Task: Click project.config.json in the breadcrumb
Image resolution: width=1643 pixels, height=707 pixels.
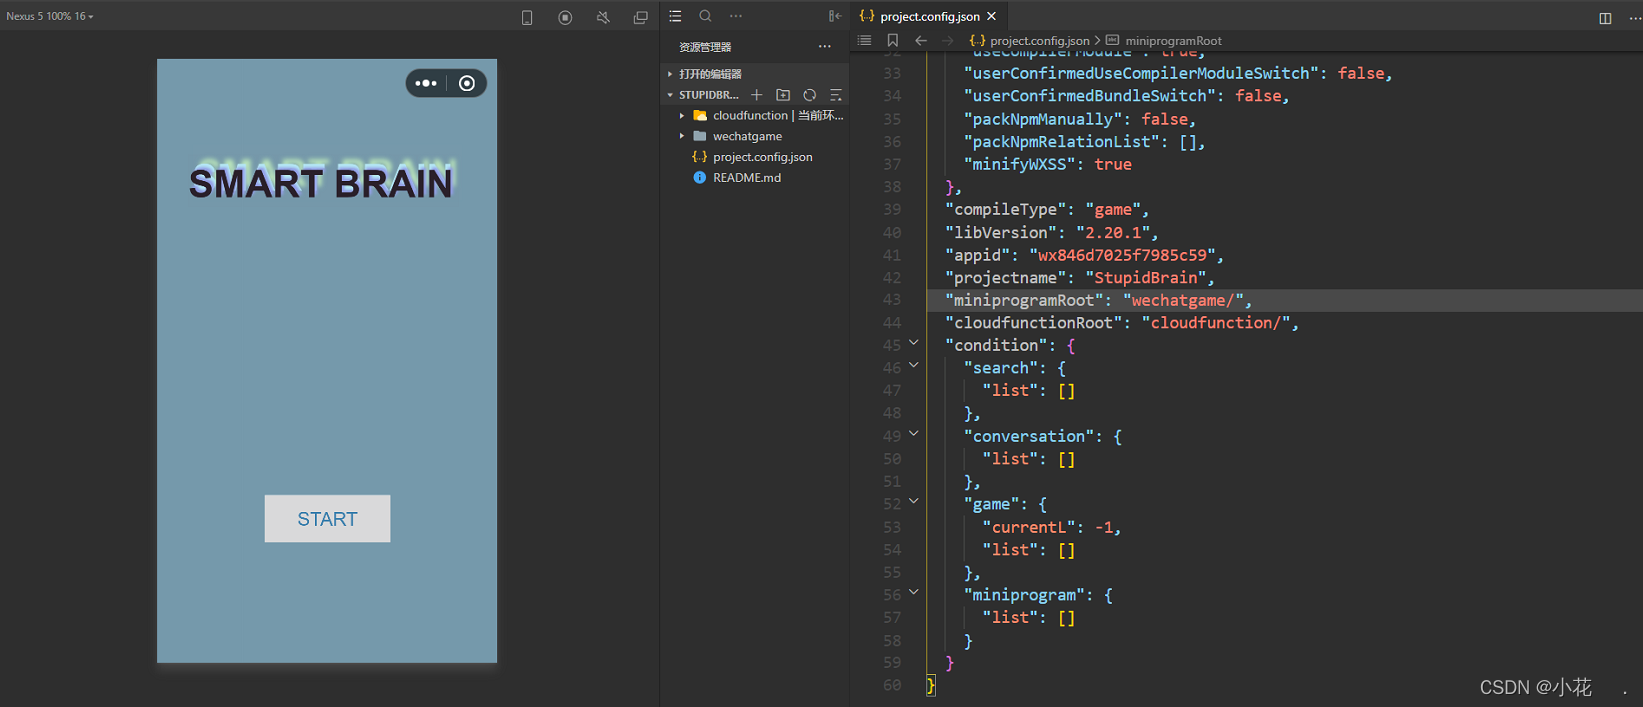Action: pyautogui.click(x=1039, y=41)
